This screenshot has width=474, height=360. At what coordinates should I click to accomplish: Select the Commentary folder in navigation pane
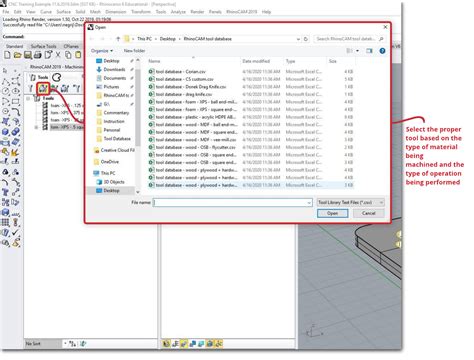click(x=115, y=113)
